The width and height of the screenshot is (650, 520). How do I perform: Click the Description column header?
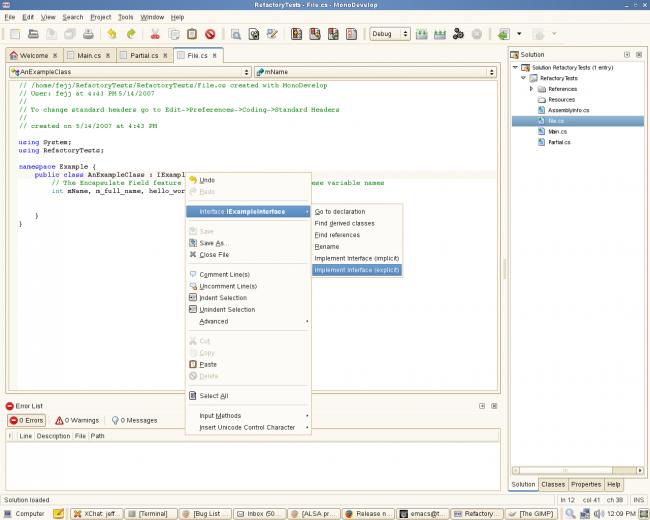click(x=53, y=436)
